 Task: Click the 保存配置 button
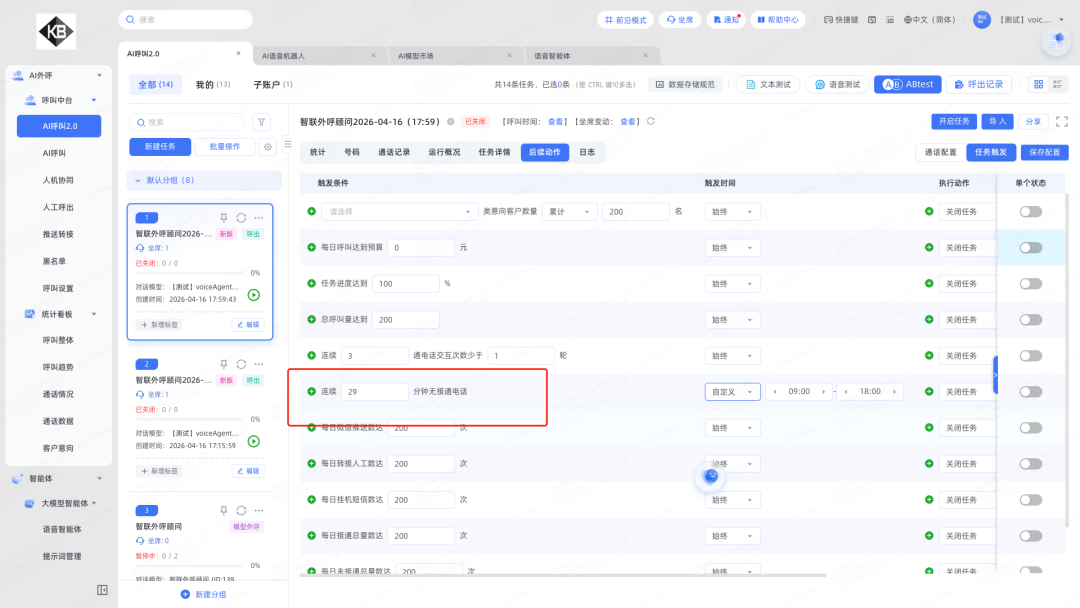pyautogui.click(x=1045, y=153)
